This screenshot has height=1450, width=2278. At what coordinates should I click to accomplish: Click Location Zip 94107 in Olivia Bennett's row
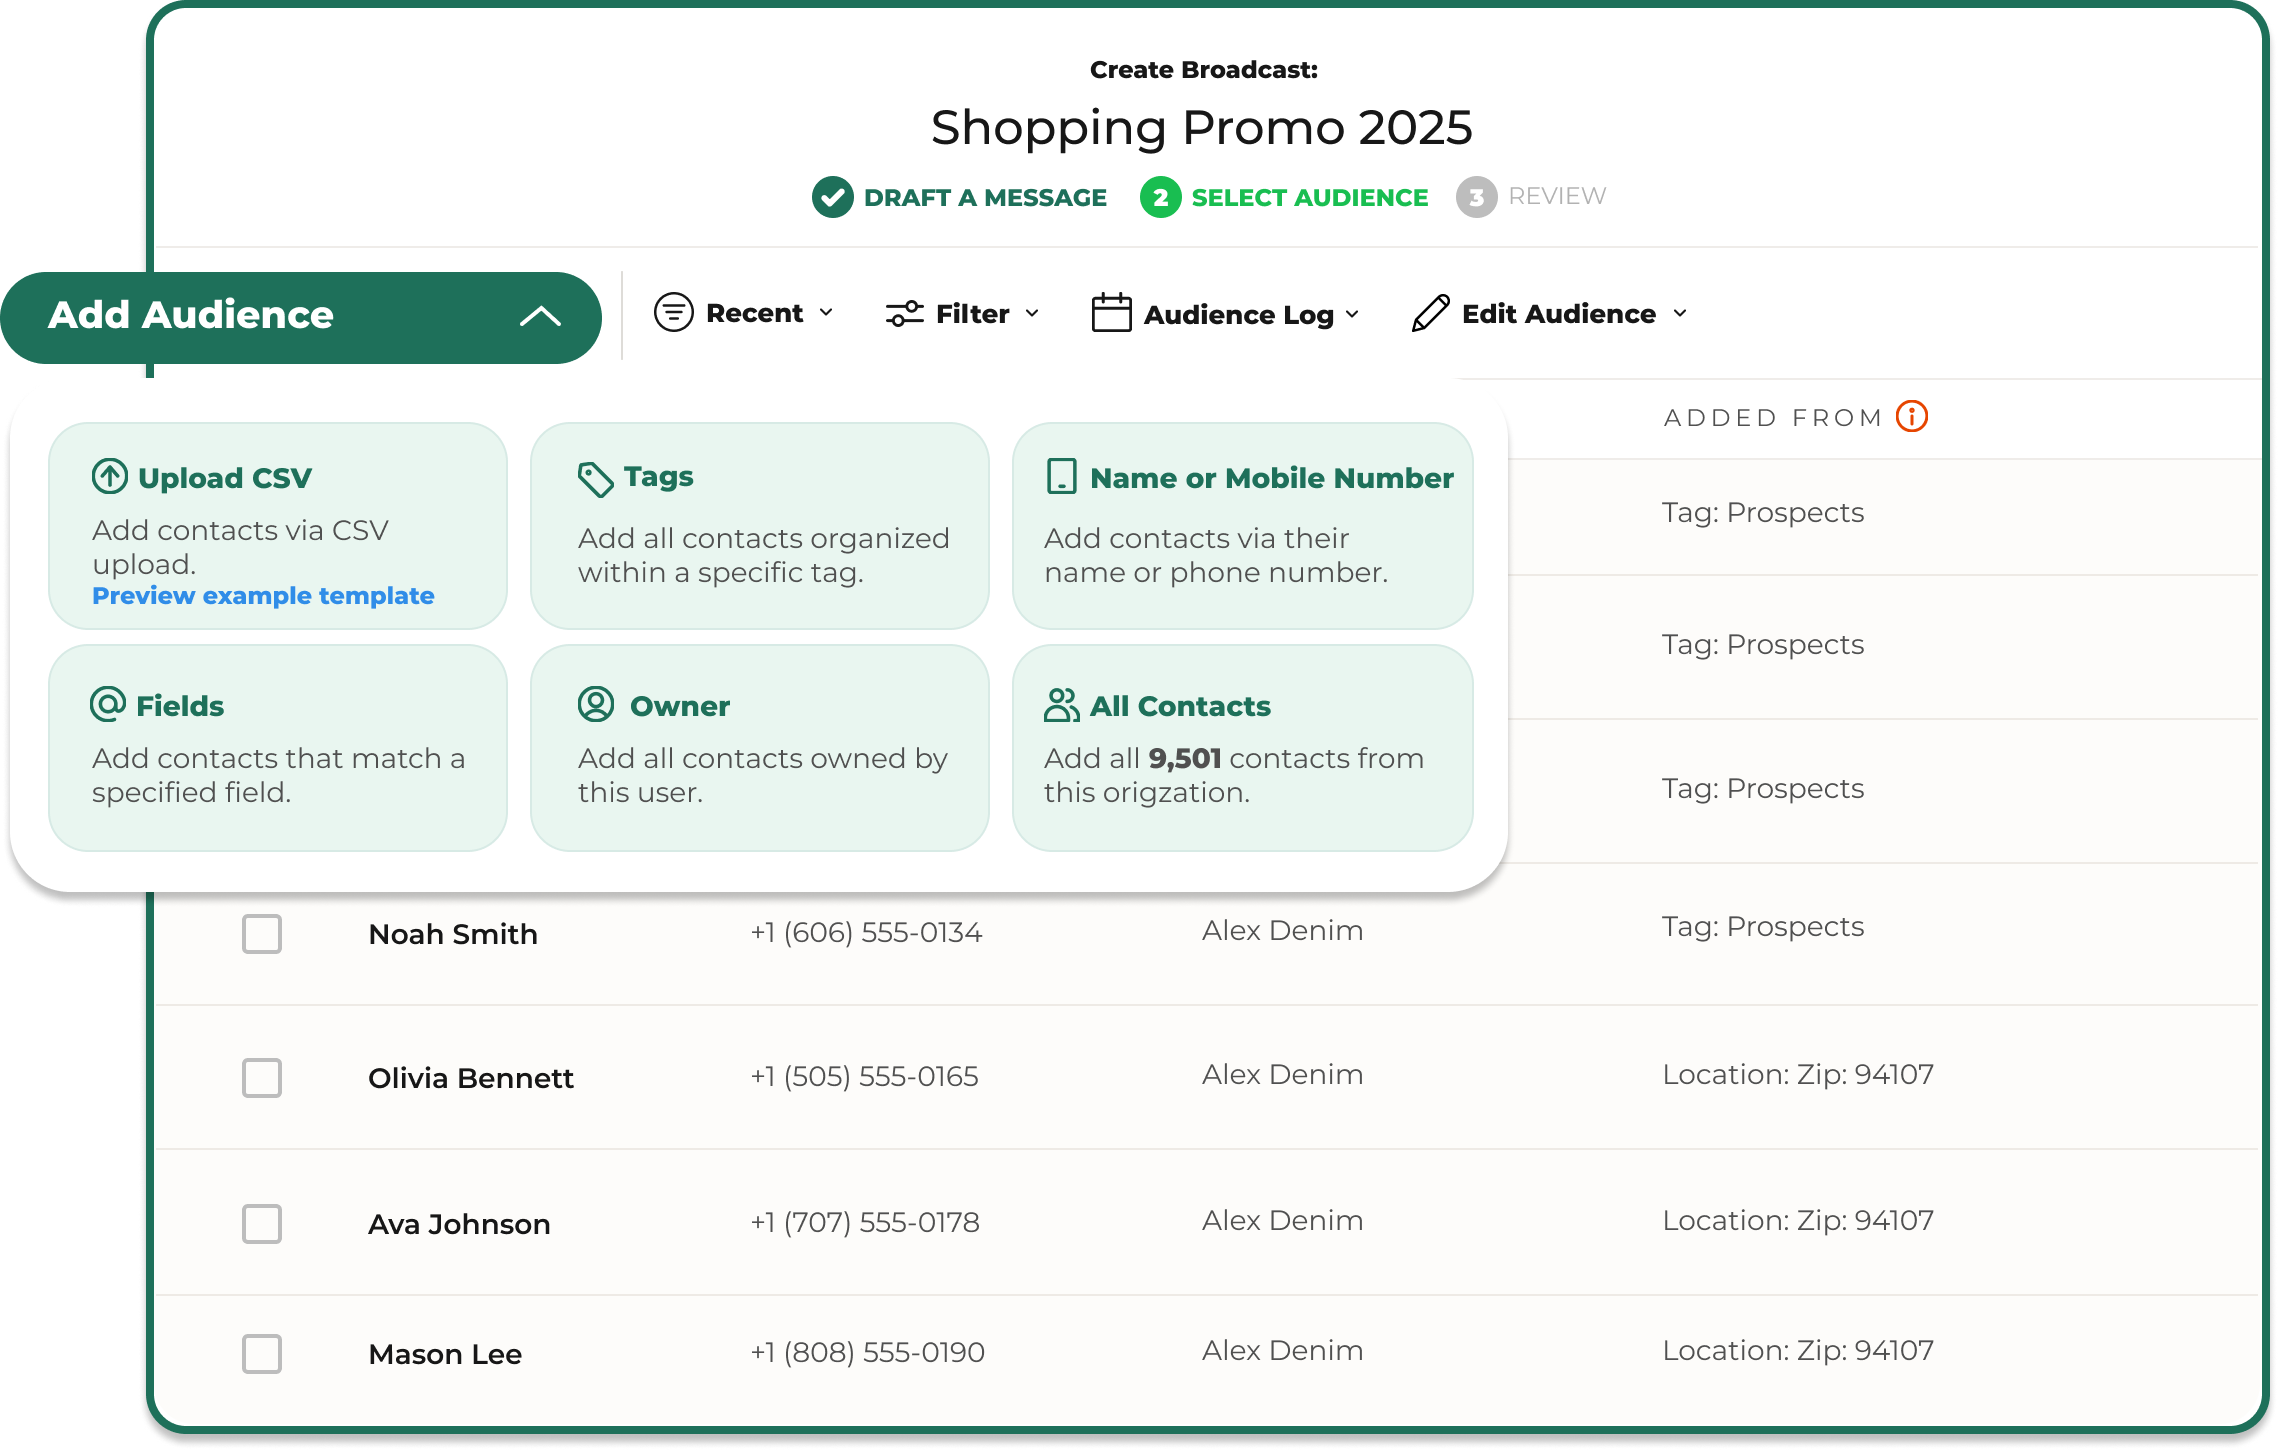pyautogui.click(x=1798, y=1074)
